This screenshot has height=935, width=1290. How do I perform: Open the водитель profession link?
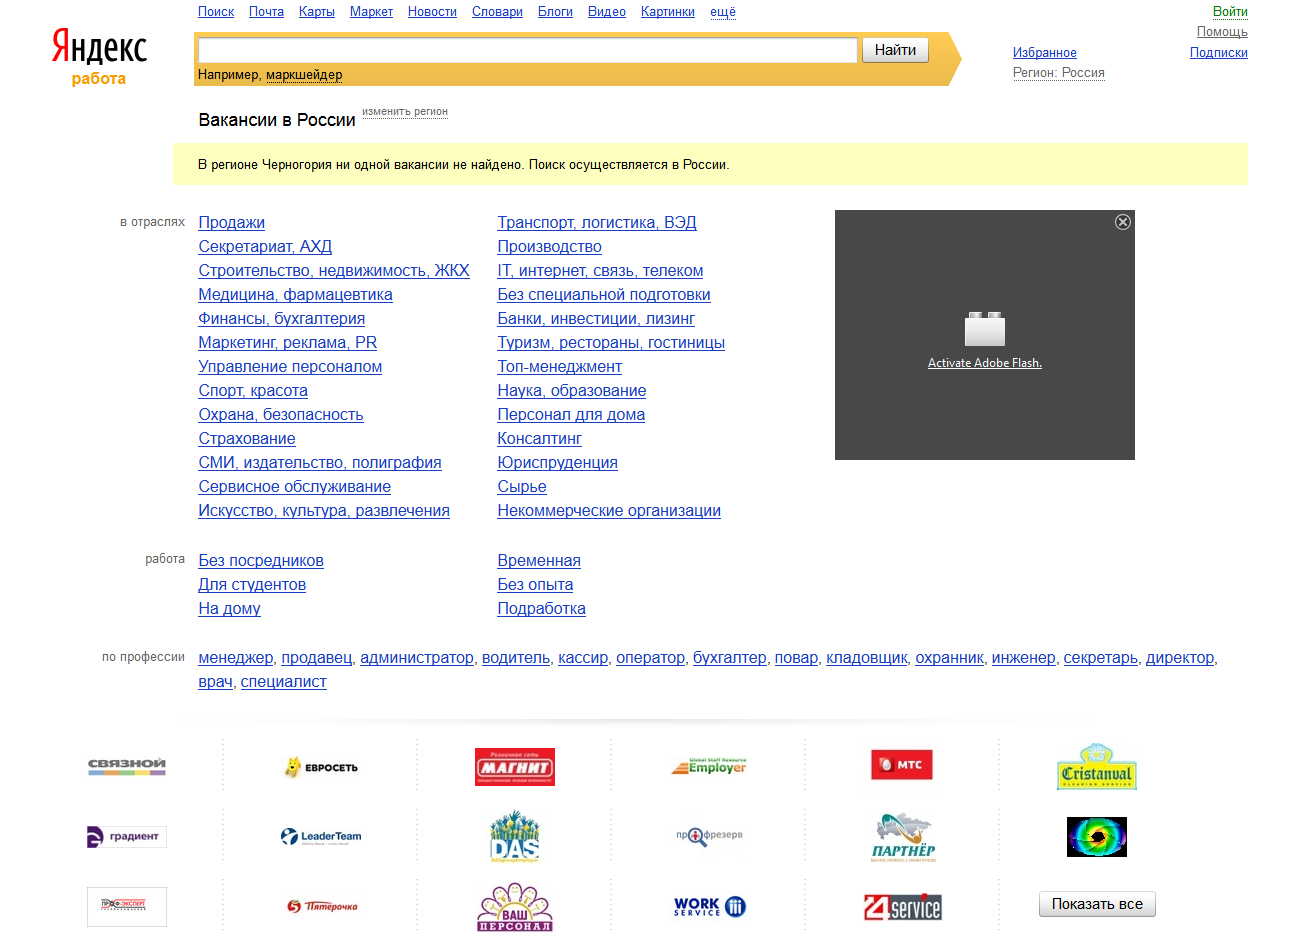516,658
